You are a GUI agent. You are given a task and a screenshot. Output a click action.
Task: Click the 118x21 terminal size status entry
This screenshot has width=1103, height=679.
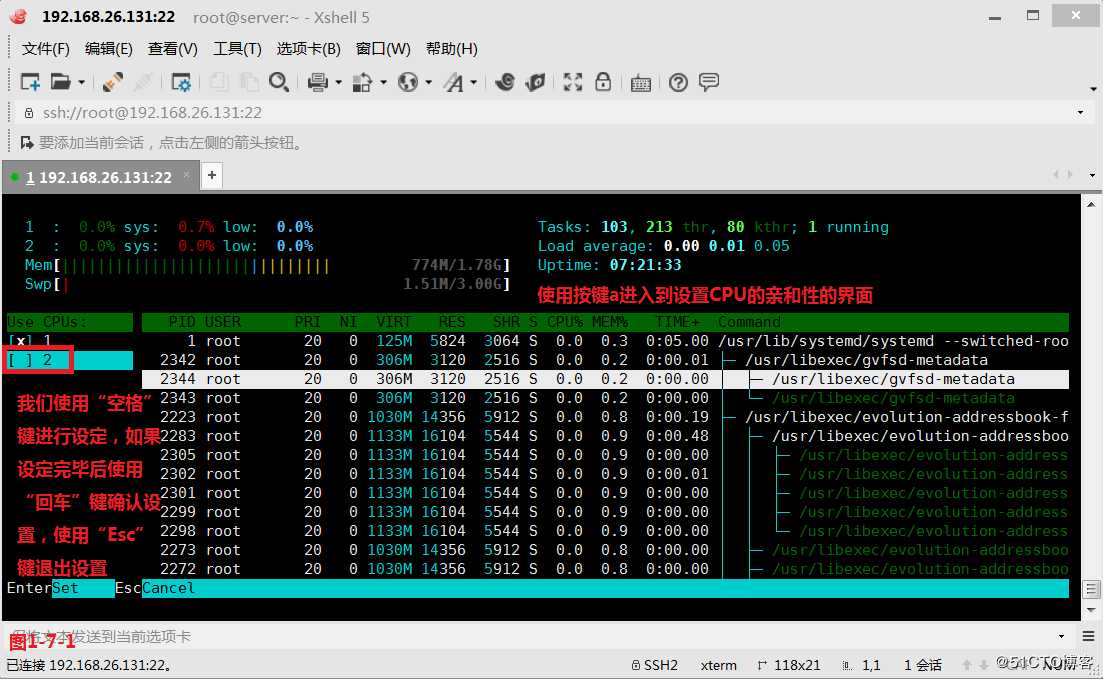(789, 665)
